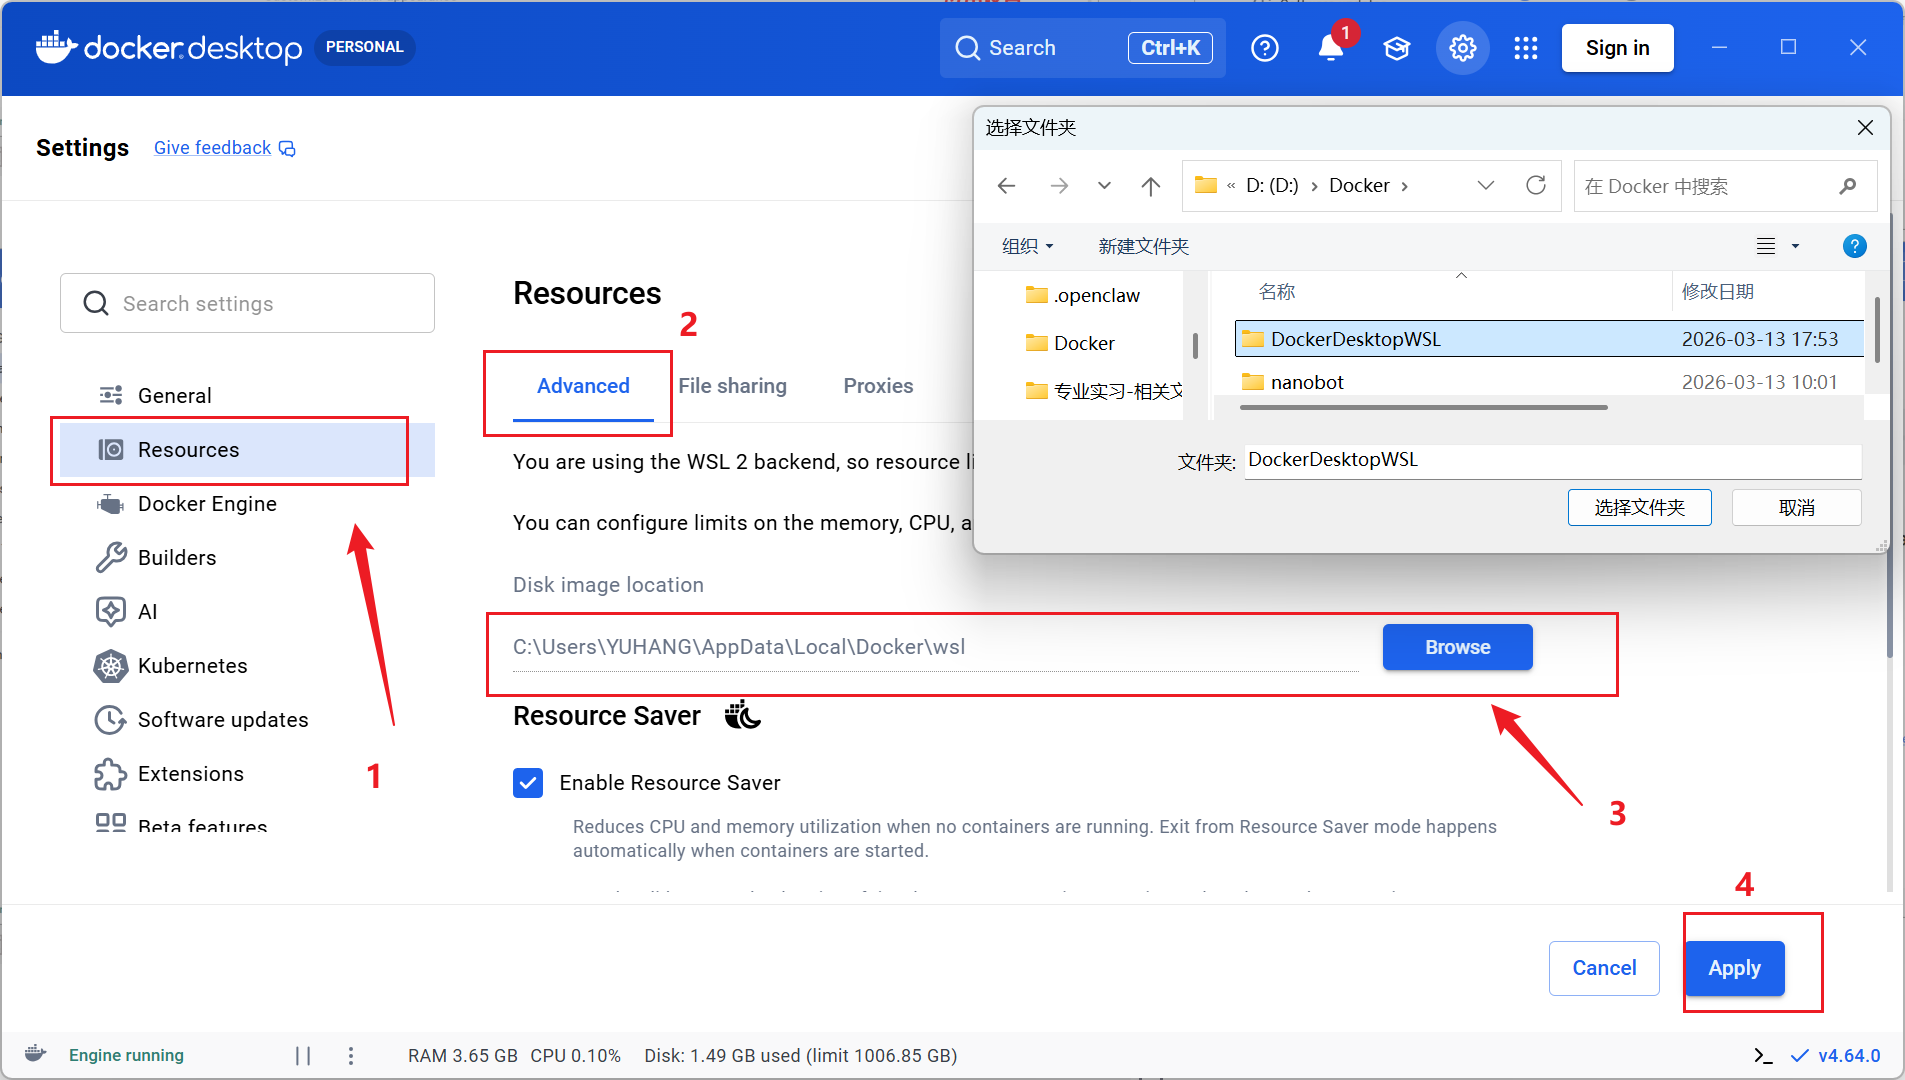Image resolution: width=1905 pixels, height=1080 pixels.
Task: Select the nanobot folder row
Action: (1549, 382)
